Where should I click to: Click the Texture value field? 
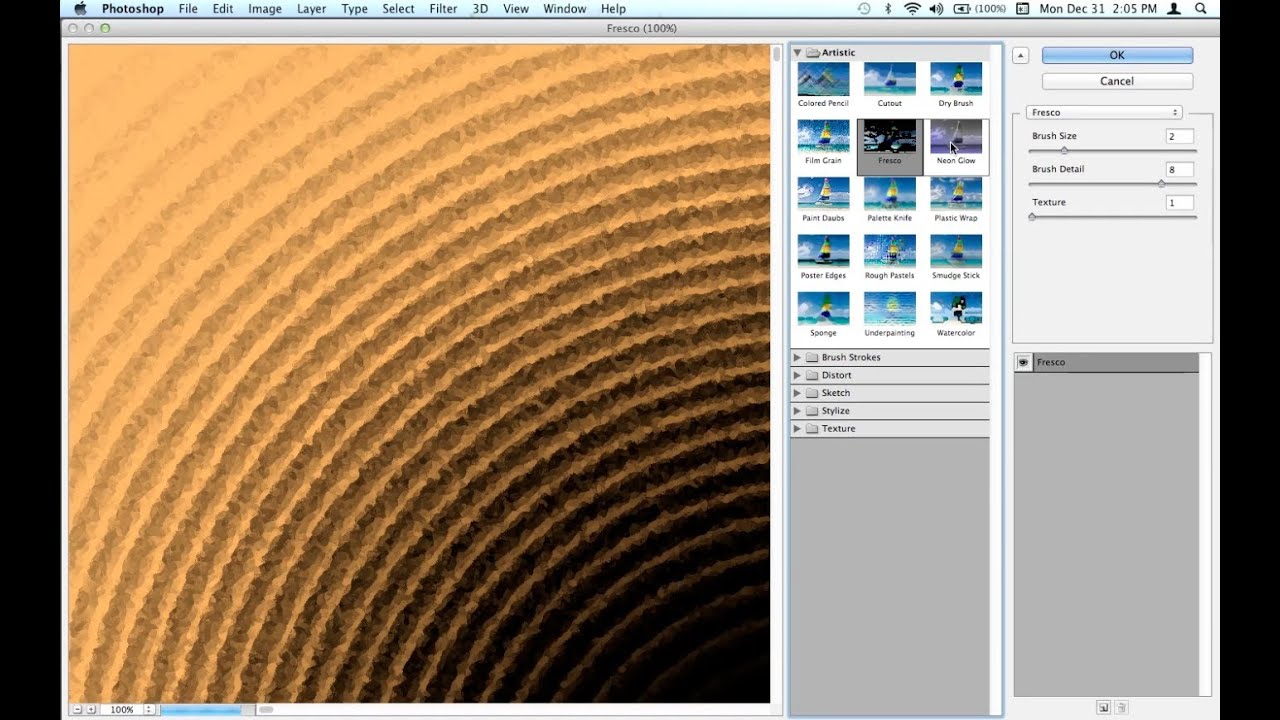click(1179, 202)
